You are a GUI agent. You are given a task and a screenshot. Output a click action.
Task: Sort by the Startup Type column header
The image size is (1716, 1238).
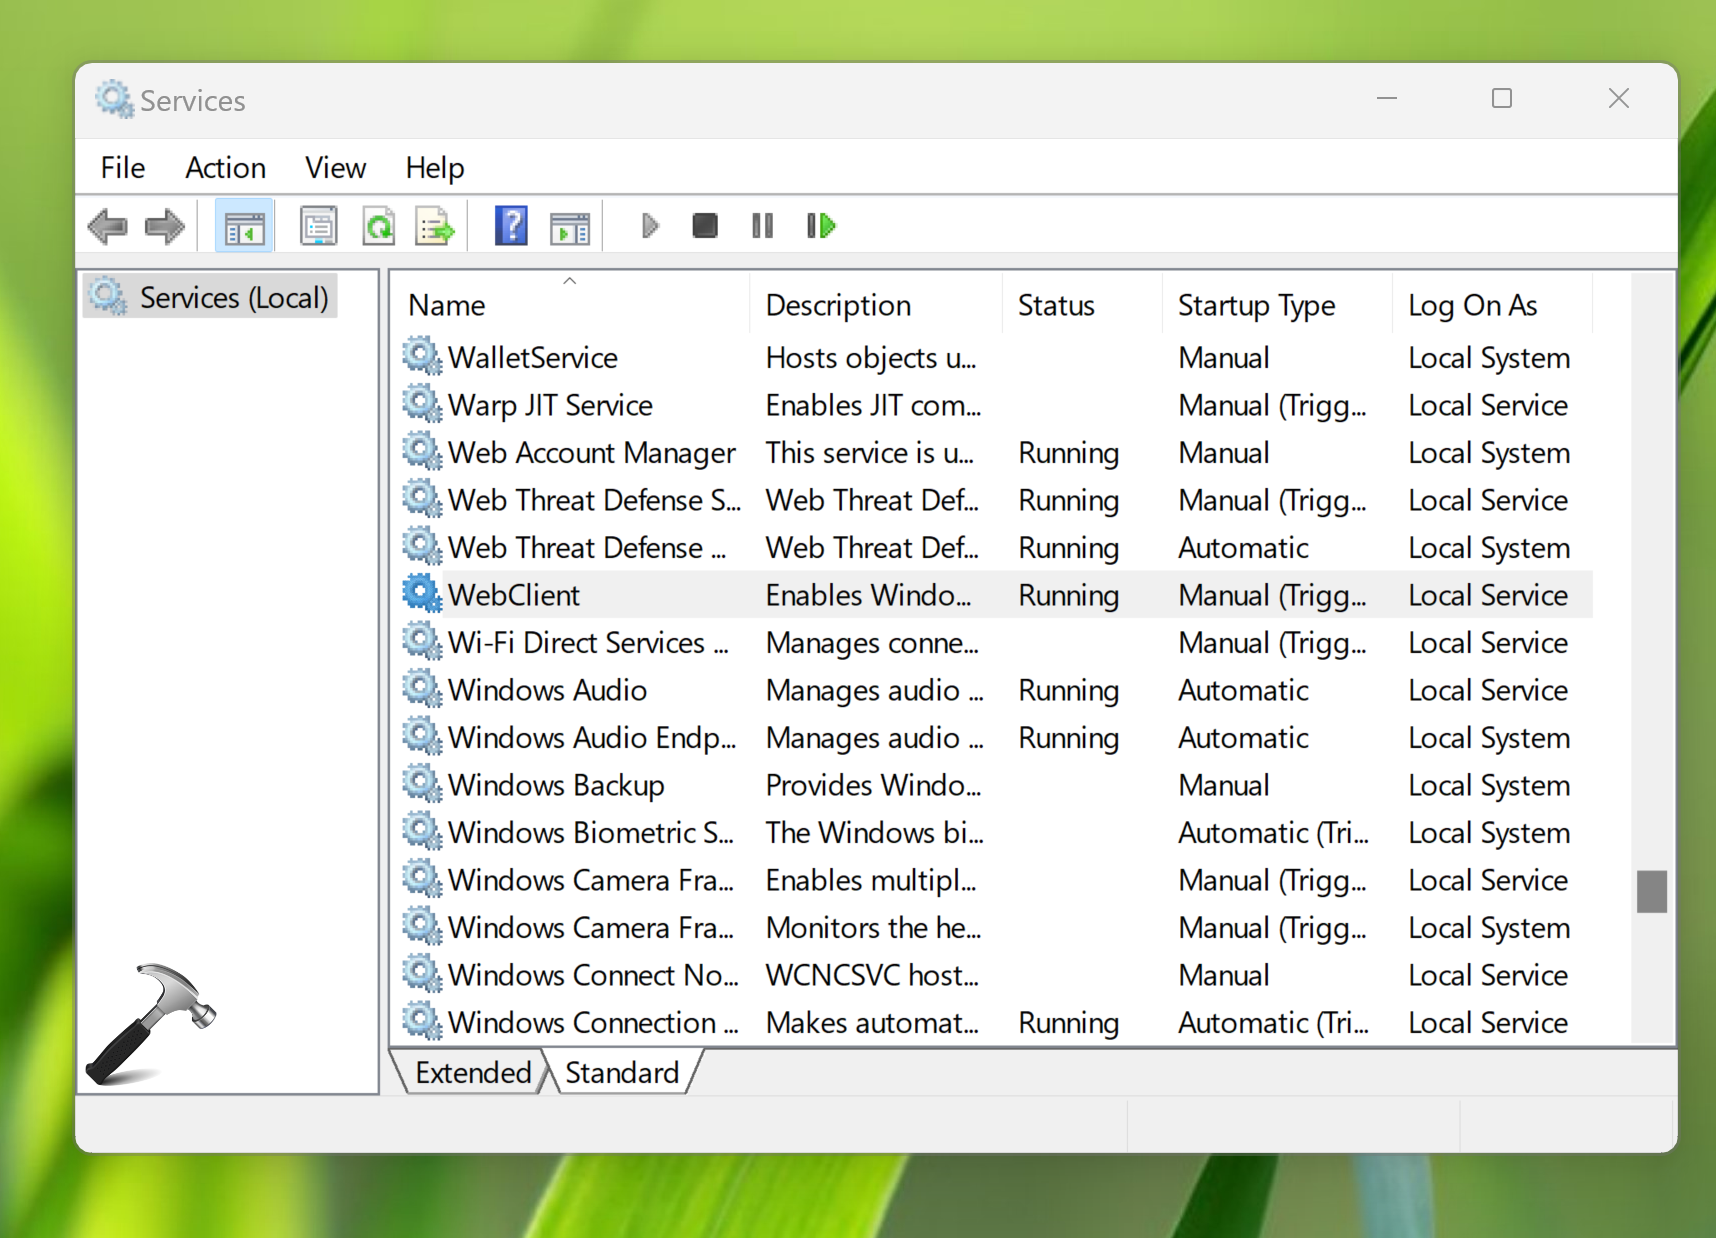tap(1256, 306)
